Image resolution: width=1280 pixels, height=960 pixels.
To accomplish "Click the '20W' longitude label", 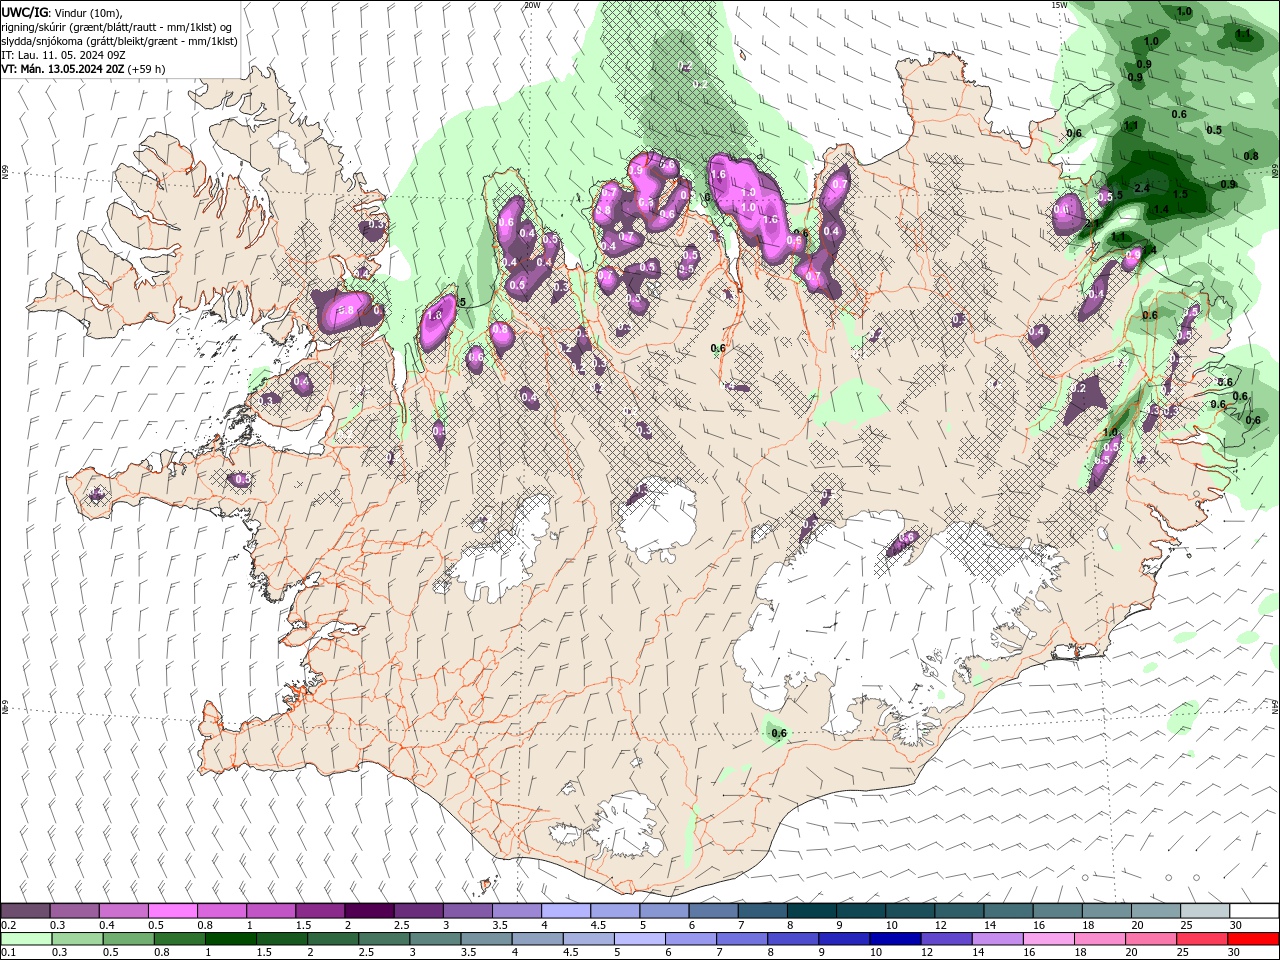I will click(532, 5).
